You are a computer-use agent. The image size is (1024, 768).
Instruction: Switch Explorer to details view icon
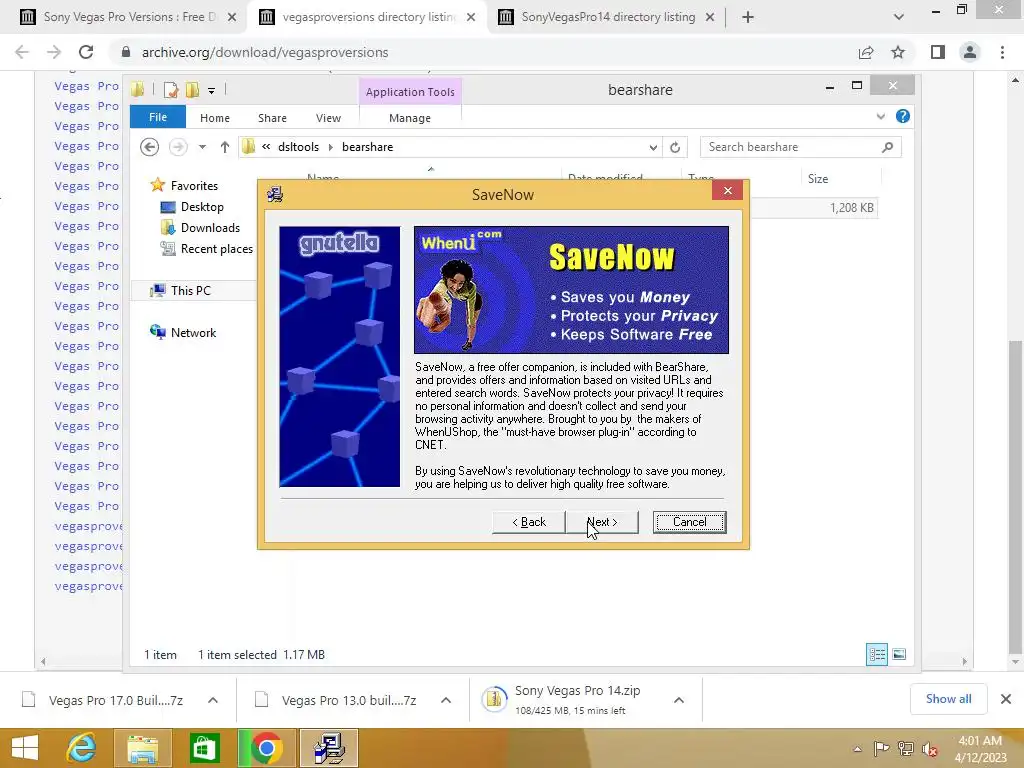tap(876, 654)
